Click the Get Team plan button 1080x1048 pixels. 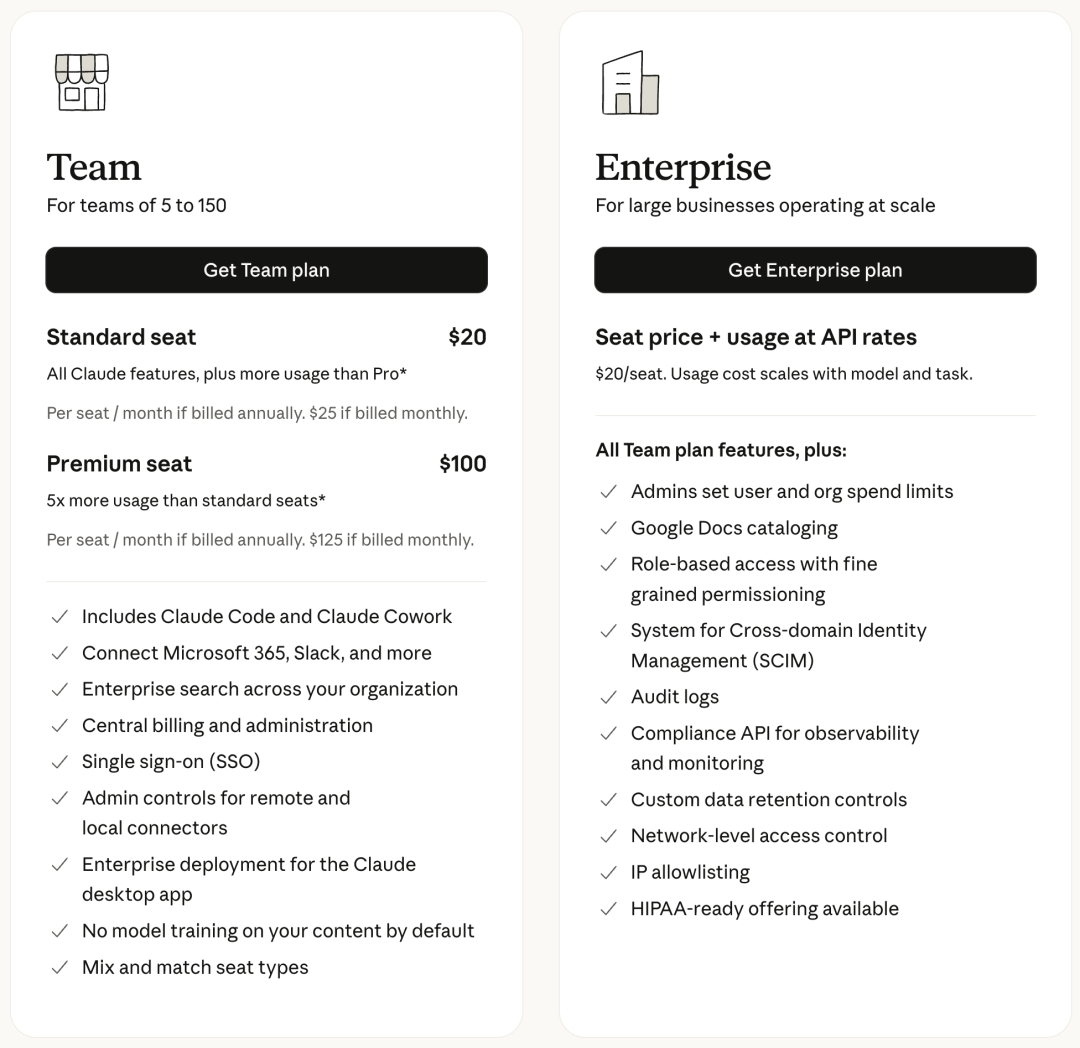pyautogui.click(x=267, y=270)
